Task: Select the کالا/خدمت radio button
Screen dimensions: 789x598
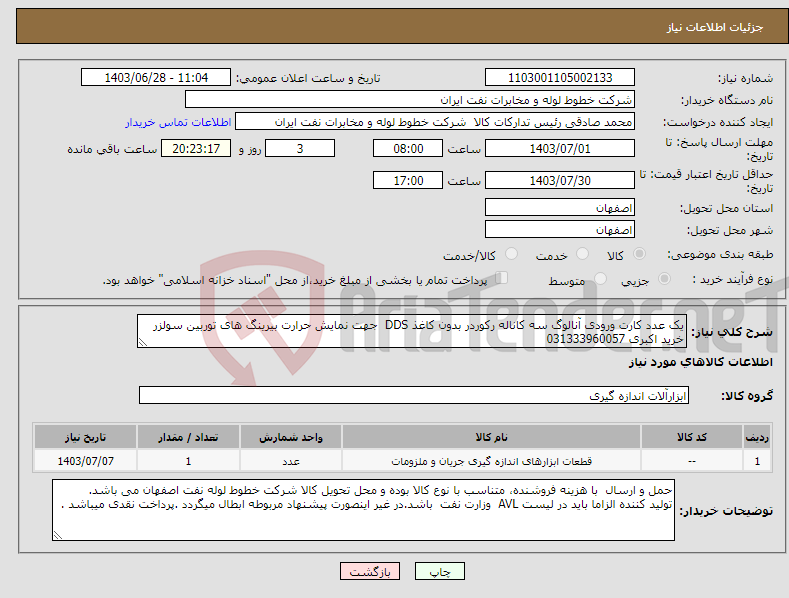Action: [511, 254]
